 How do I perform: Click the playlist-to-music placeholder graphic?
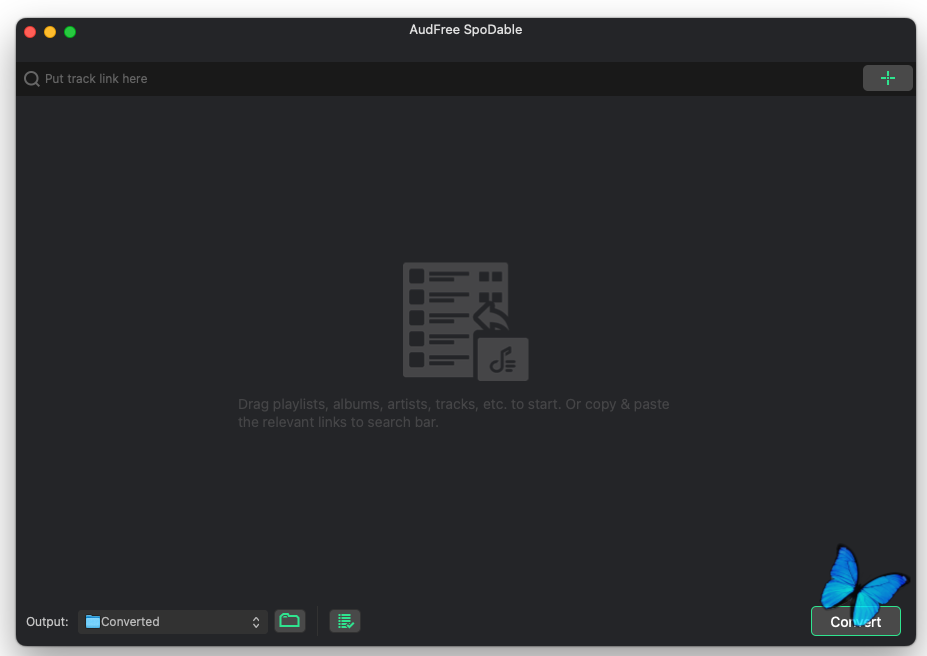pyautogui.click(x=465, y=321)
